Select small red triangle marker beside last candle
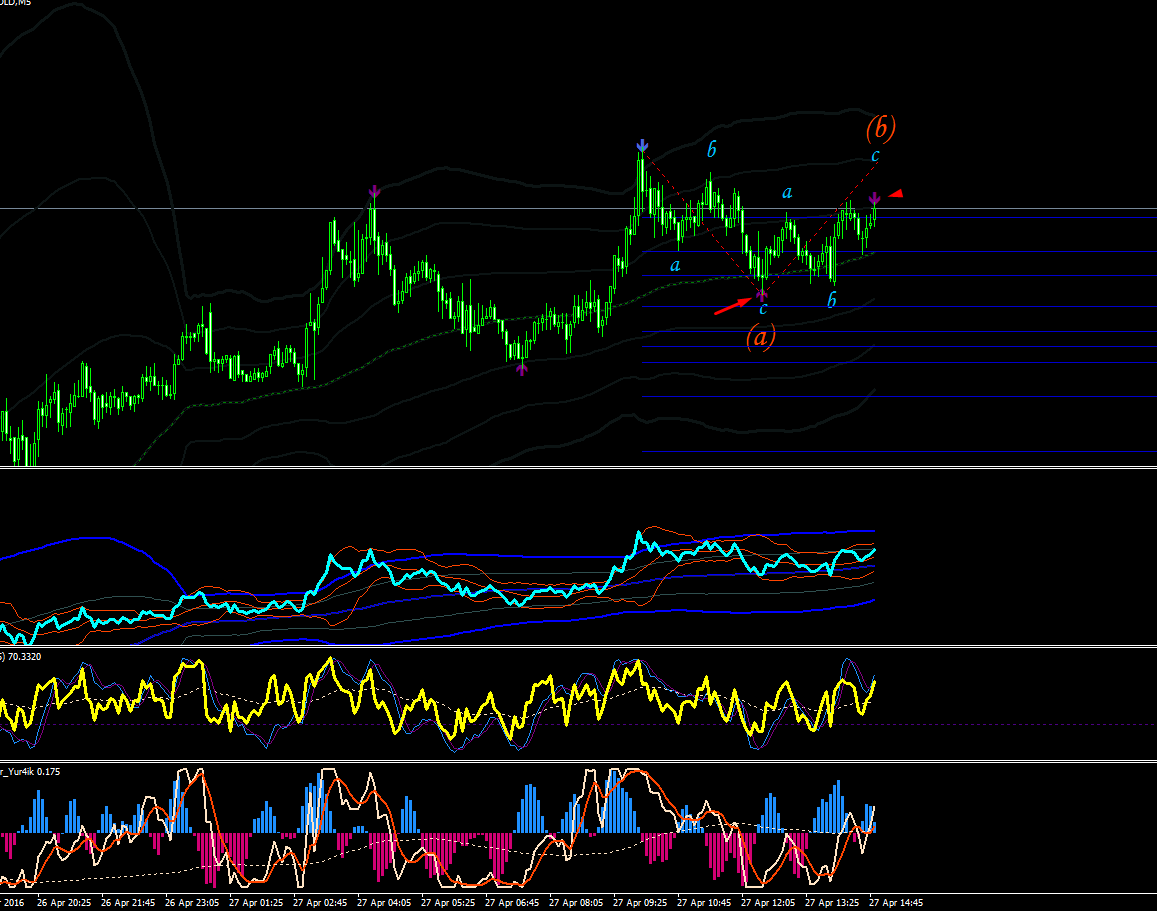 click(x=895, y=194)
